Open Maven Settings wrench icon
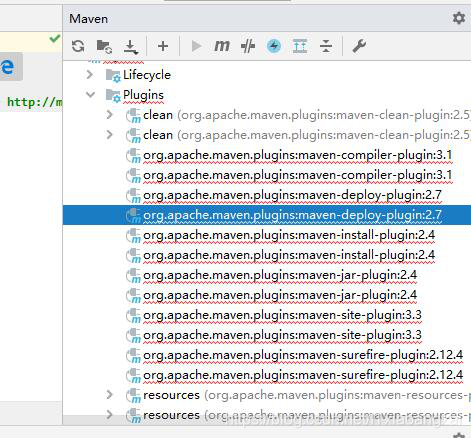The width and height of the screenshot is (471, 438). 359,46
